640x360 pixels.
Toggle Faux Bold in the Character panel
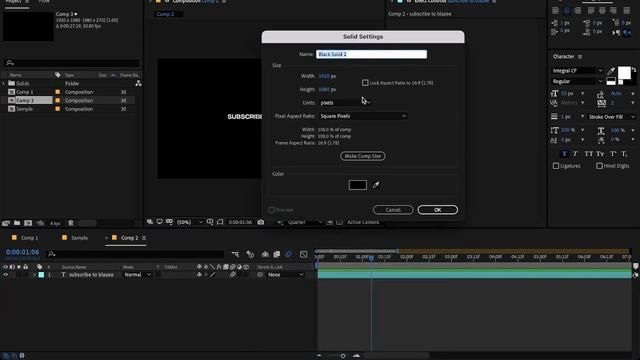coord(564,154)
